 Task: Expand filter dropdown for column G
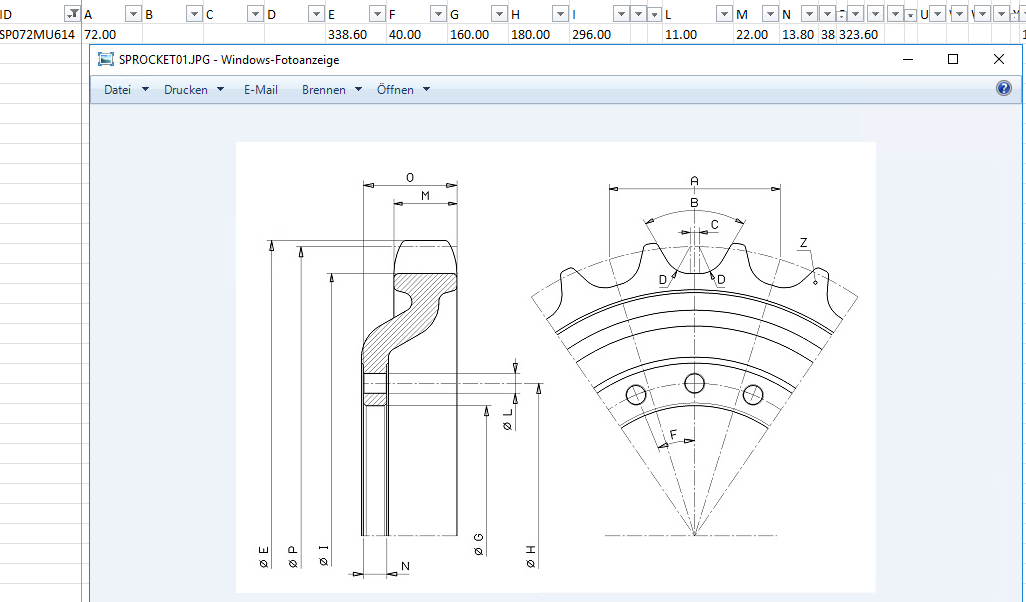498,14
